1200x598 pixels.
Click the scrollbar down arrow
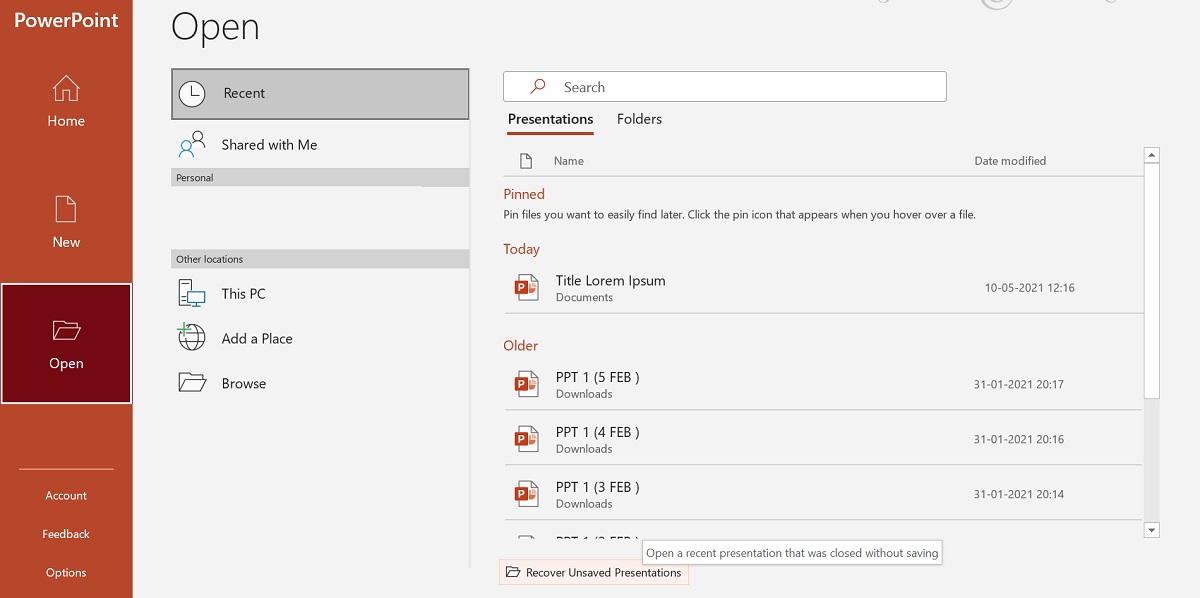(1151, 530)
